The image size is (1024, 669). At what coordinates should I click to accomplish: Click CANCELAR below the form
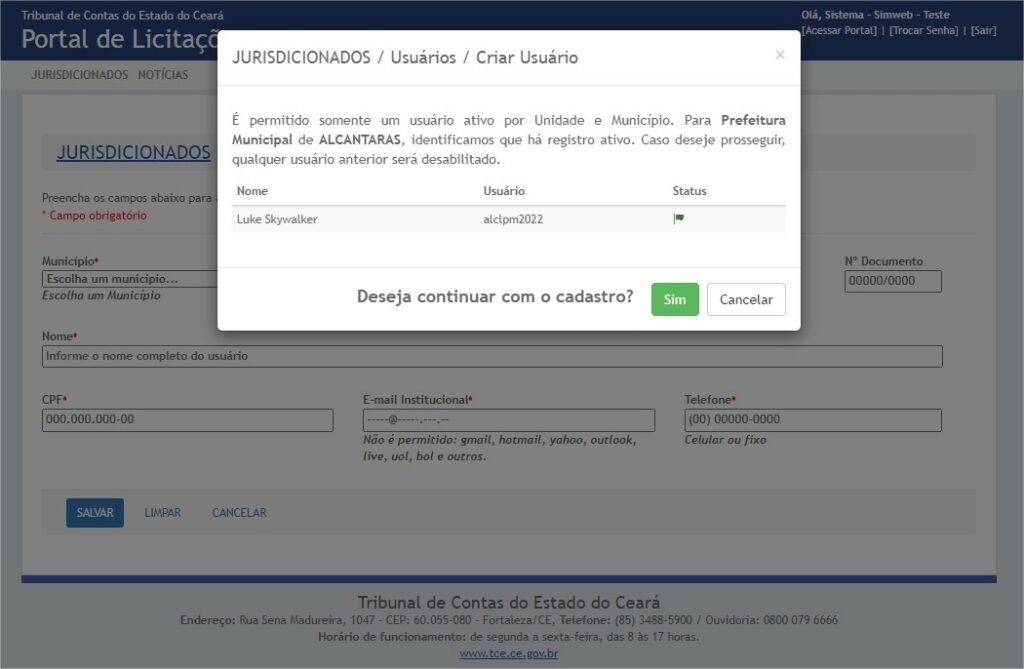point(239,513)
